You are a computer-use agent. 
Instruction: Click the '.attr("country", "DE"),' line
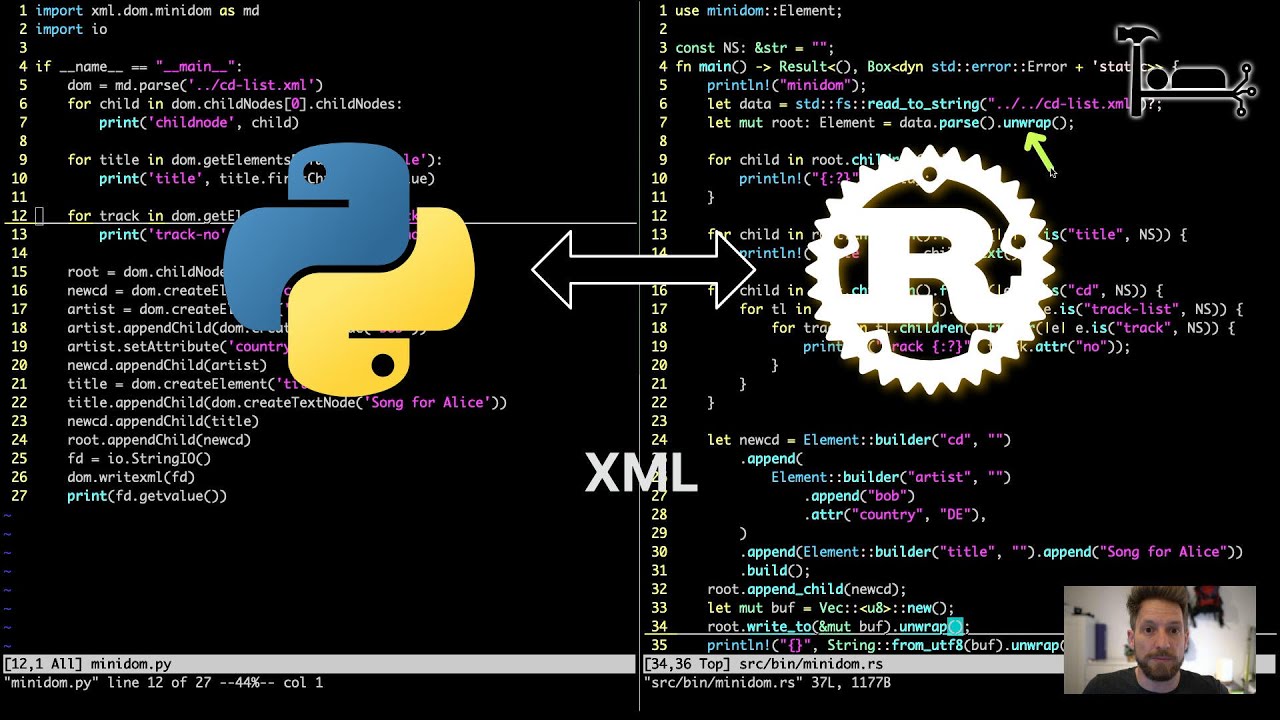tap(895, 515)
